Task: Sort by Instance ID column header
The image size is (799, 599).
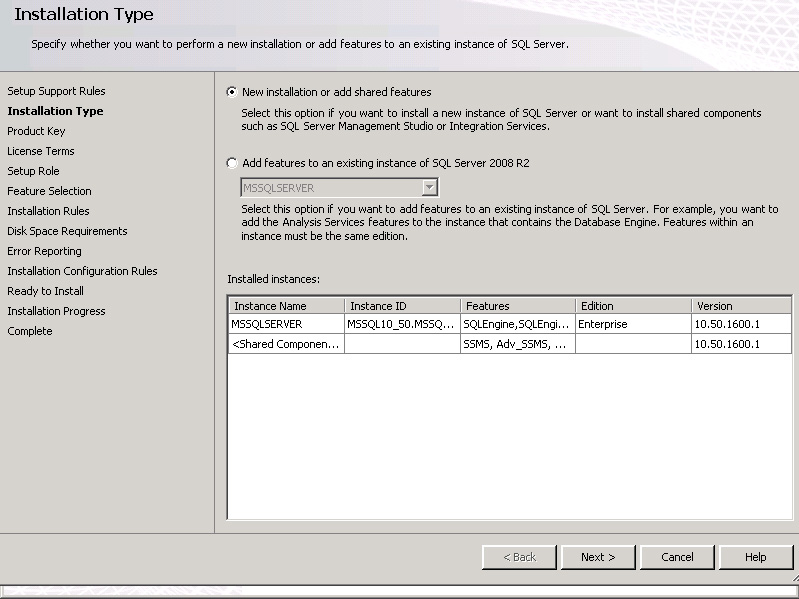Action: coord(403,306)
